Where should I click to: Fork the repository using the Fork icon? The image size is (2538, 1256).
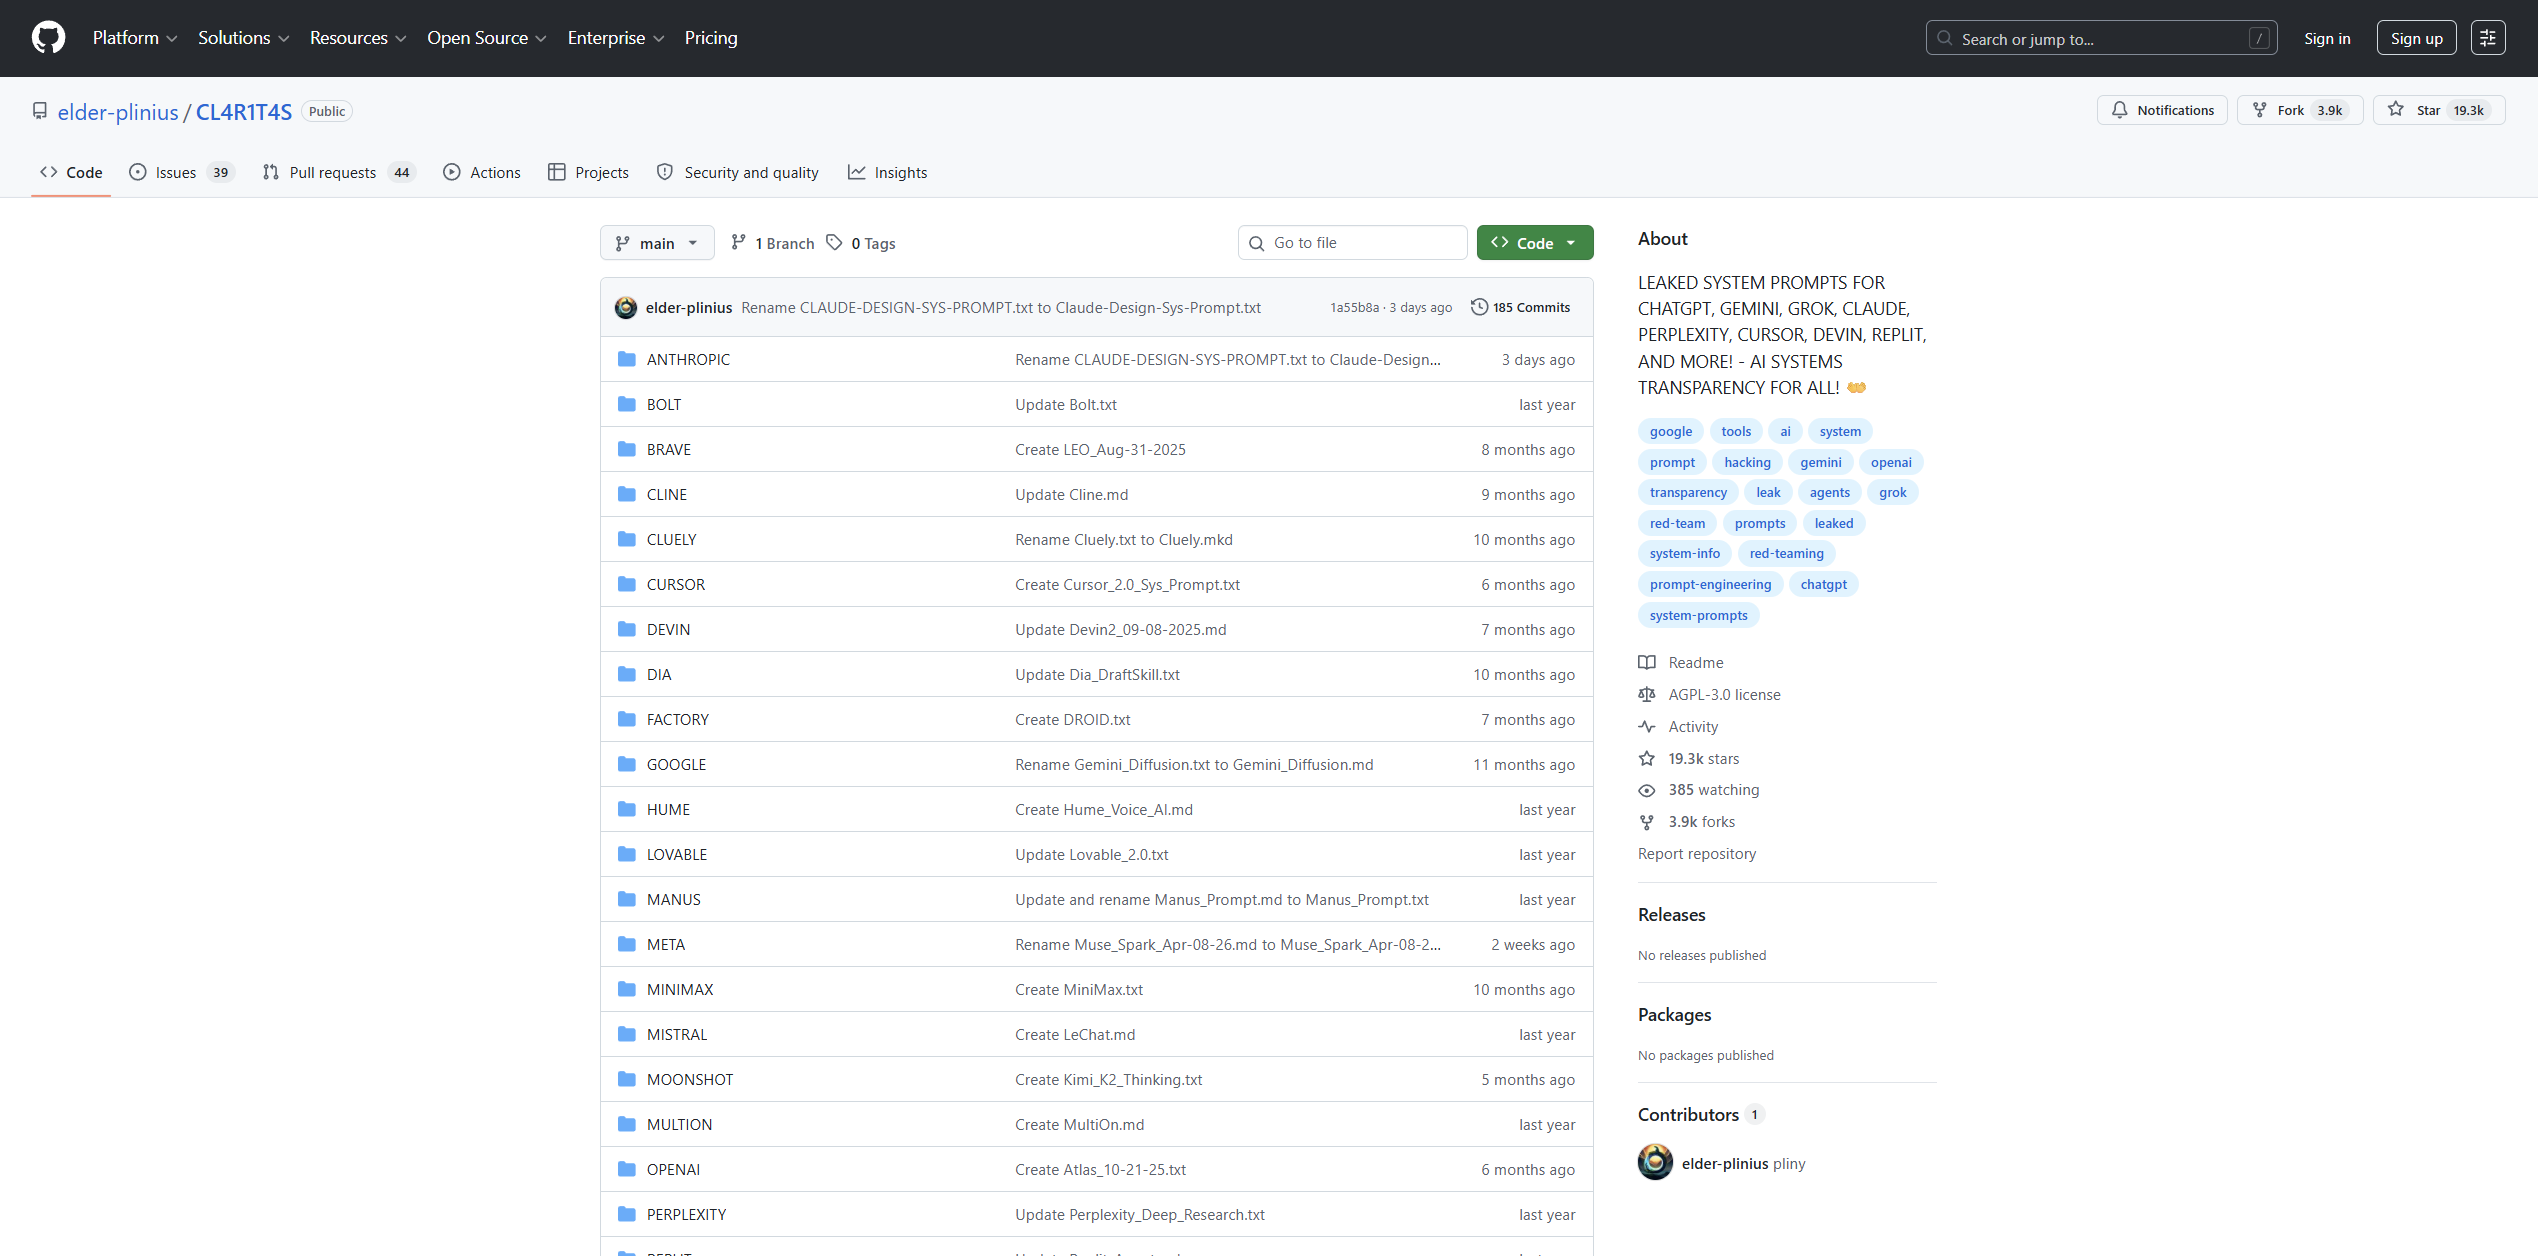tap(2260, 110)
